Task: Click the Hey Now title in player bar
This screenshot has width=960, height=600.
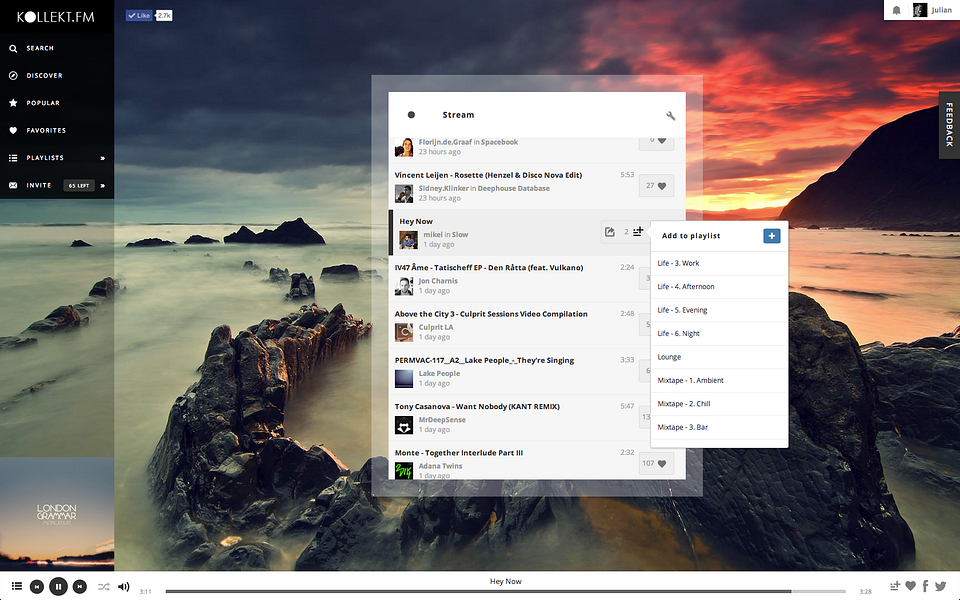Action: click(506, 581)
